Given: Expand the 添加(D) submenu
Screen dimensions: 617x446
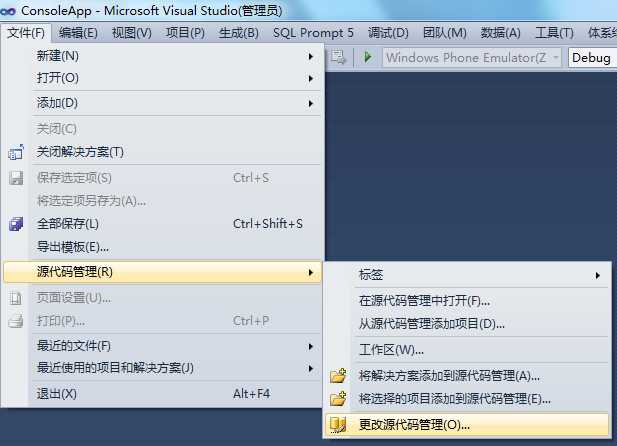Looking at the screenshot, I should point(162,103).
